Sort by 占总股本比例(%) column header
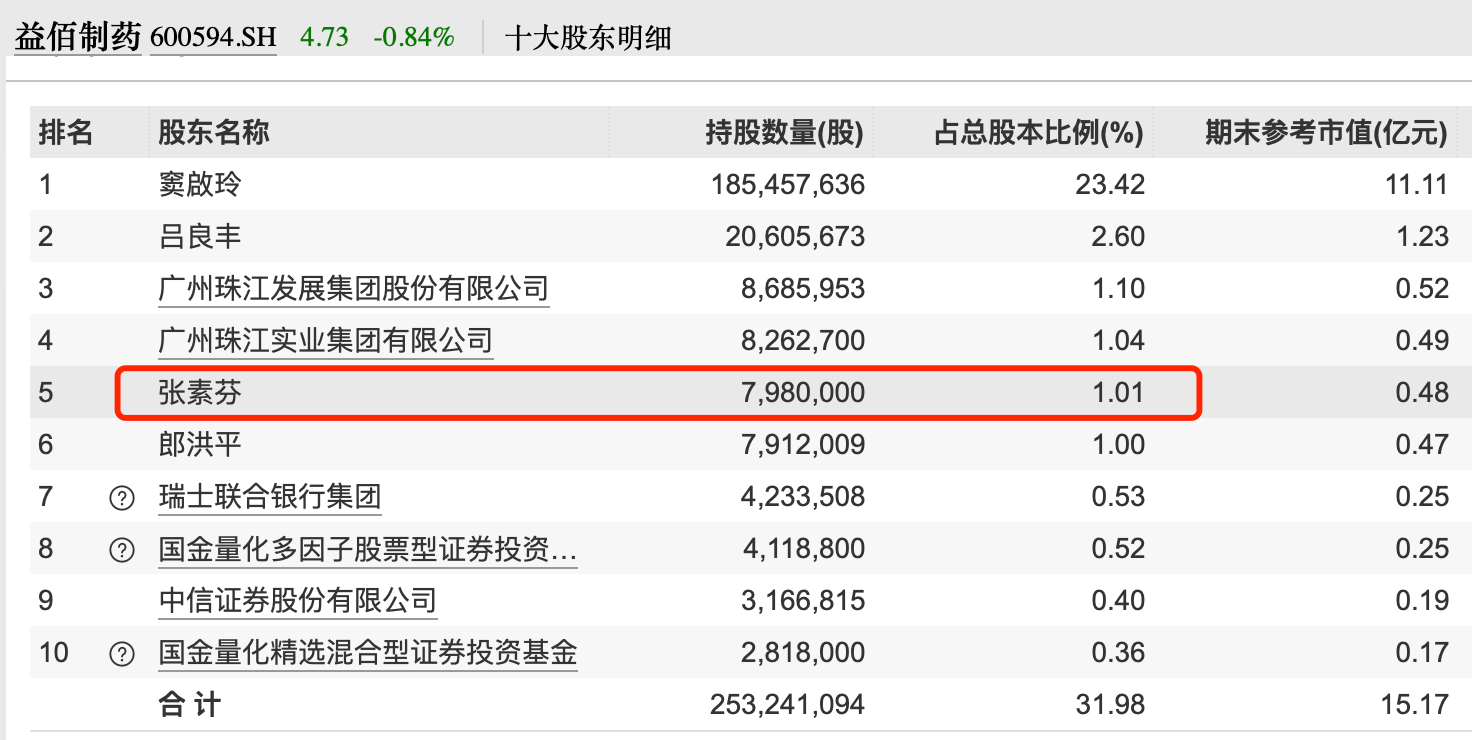Viewport: 1472px width, 740px height. (x=1039, y=132)
